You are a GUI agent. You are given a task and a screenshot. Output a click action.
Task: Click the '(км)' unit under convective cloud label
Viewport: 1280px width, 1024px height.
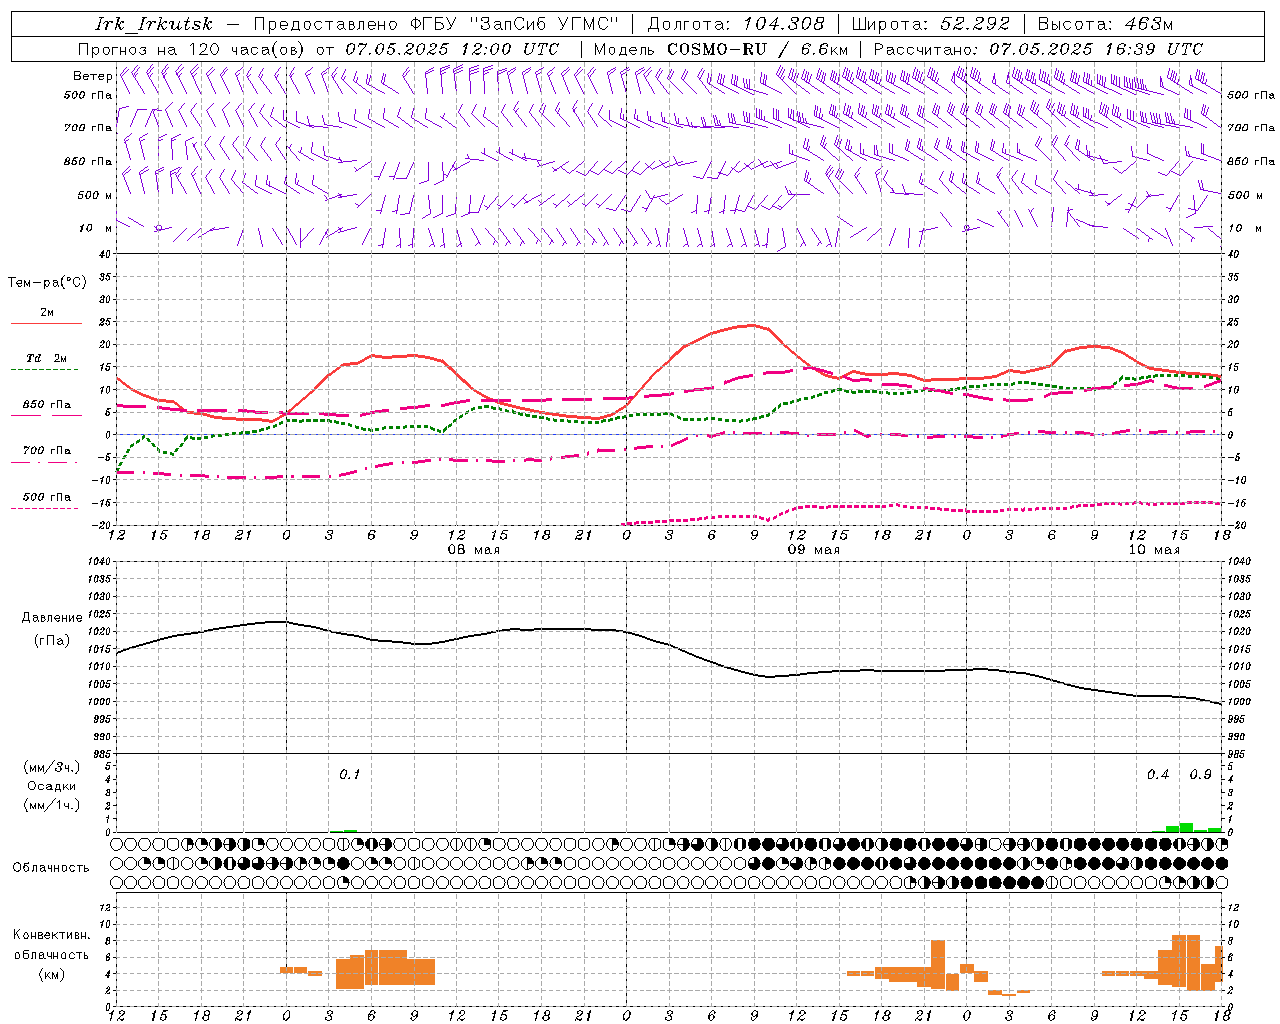click(52, 975)
